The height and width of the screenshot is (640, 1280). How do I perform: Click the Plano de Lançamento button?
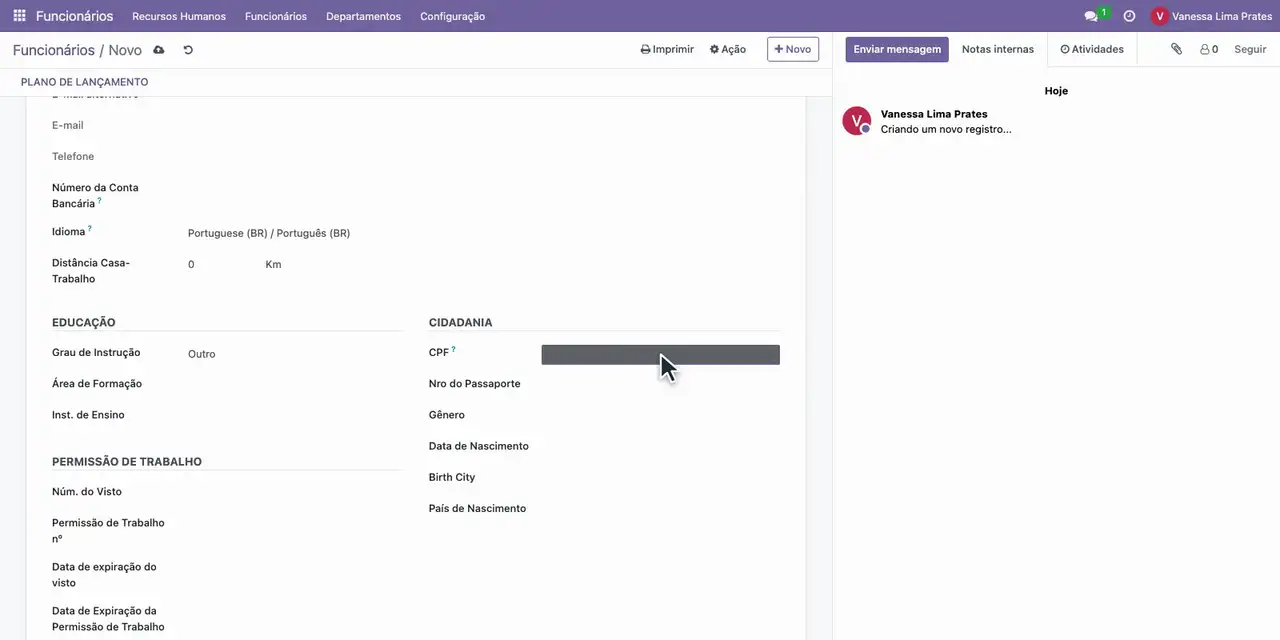pos(84,82)
